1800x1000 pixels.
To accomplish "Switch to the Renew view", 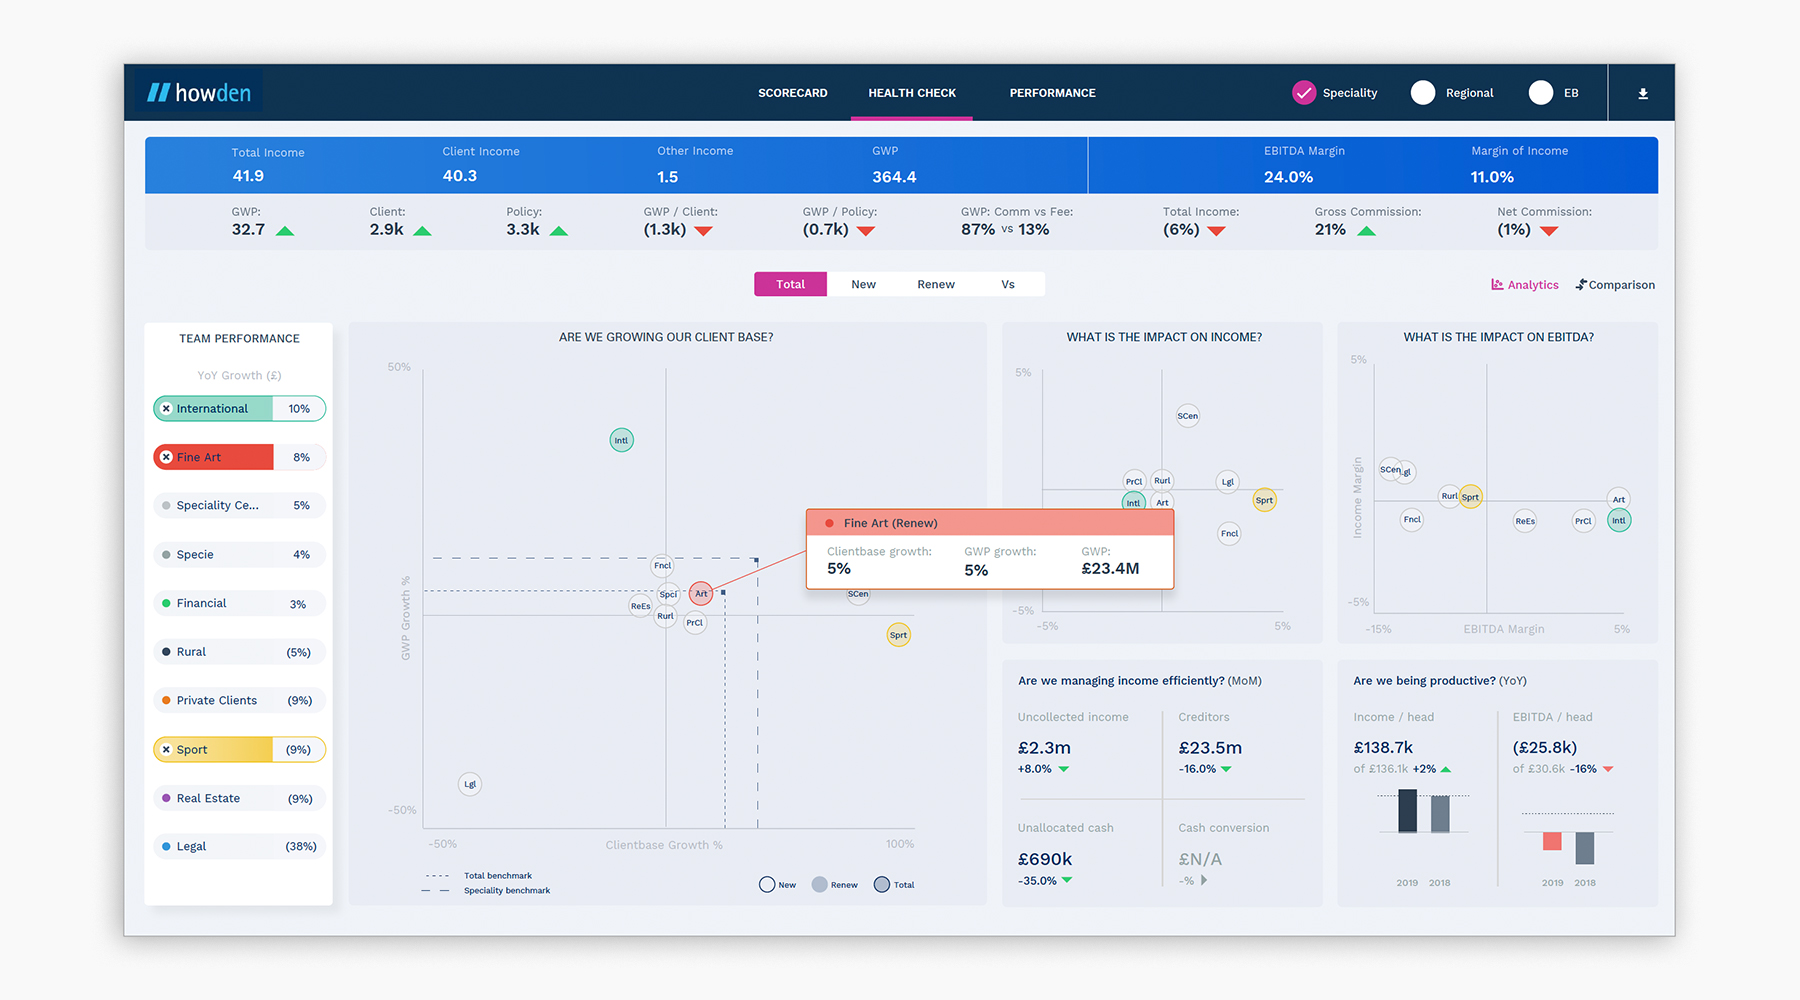I will pos(936,284).
